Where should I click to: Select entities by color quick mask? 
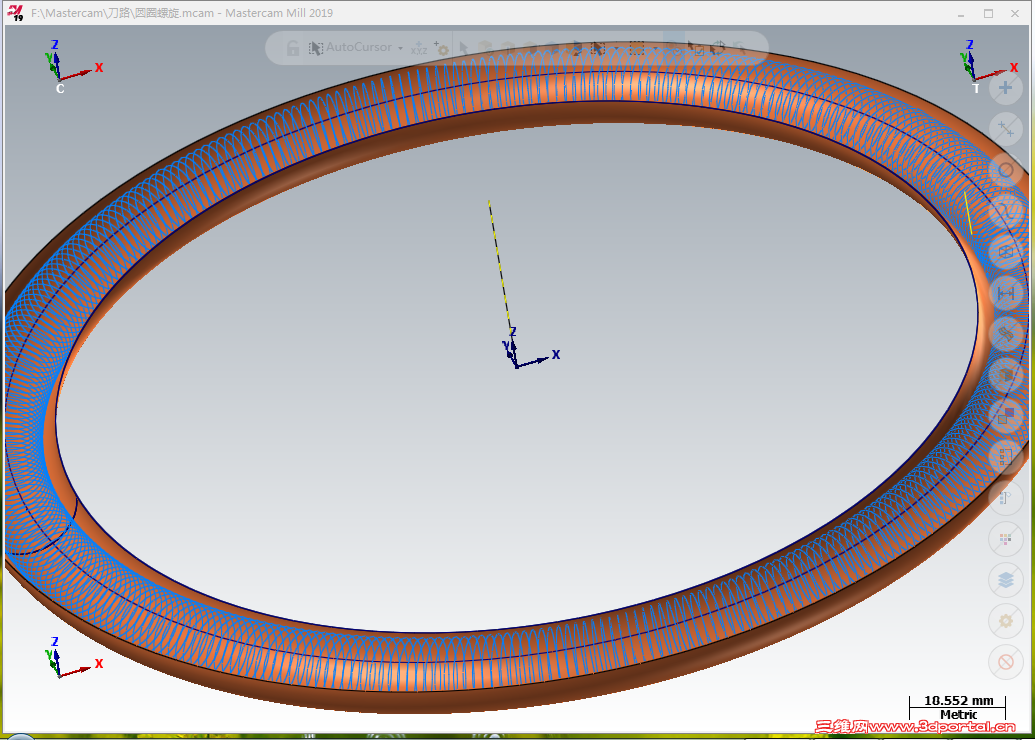[x=1005, y=416]
